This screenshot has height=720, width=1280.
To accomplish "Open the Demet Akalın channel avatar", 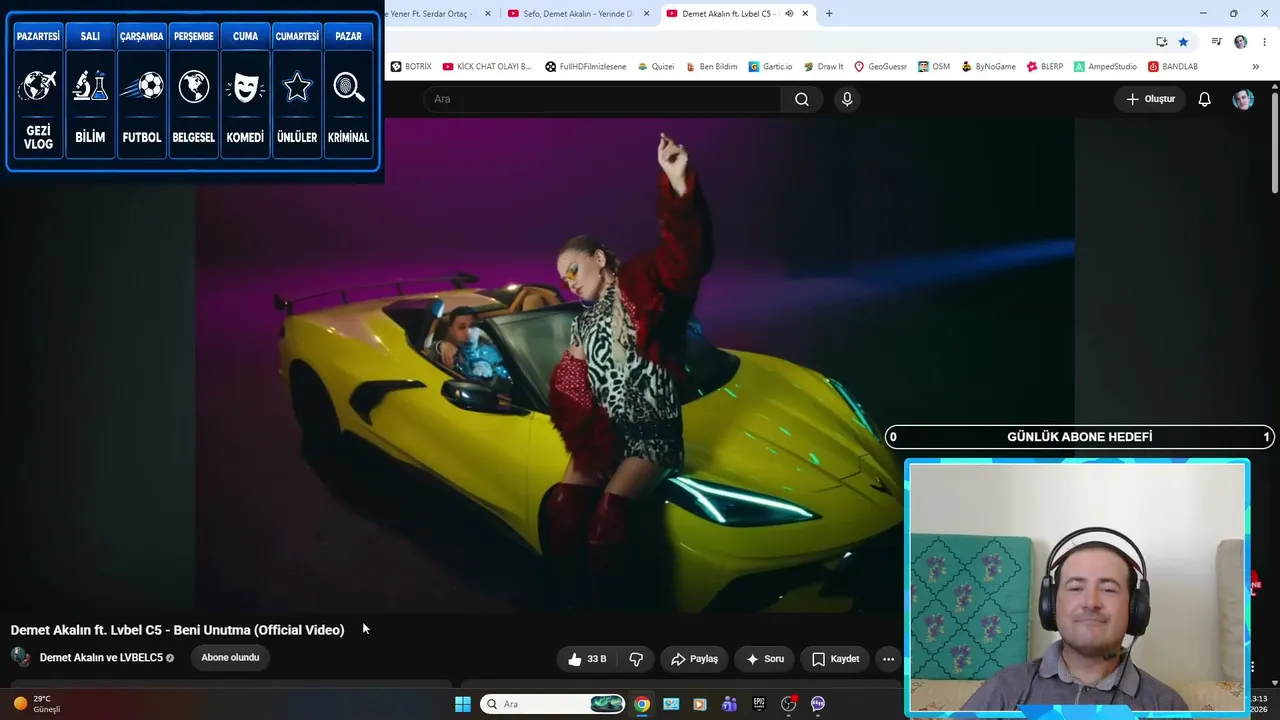I will 20,657.
